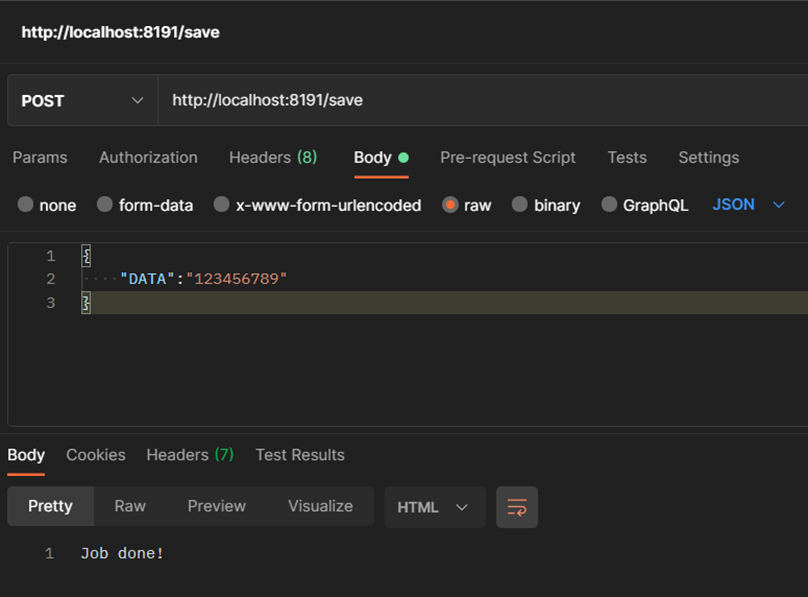Open the Authorization tab
The width and height of the screenshot is (808, 597).
148,158
